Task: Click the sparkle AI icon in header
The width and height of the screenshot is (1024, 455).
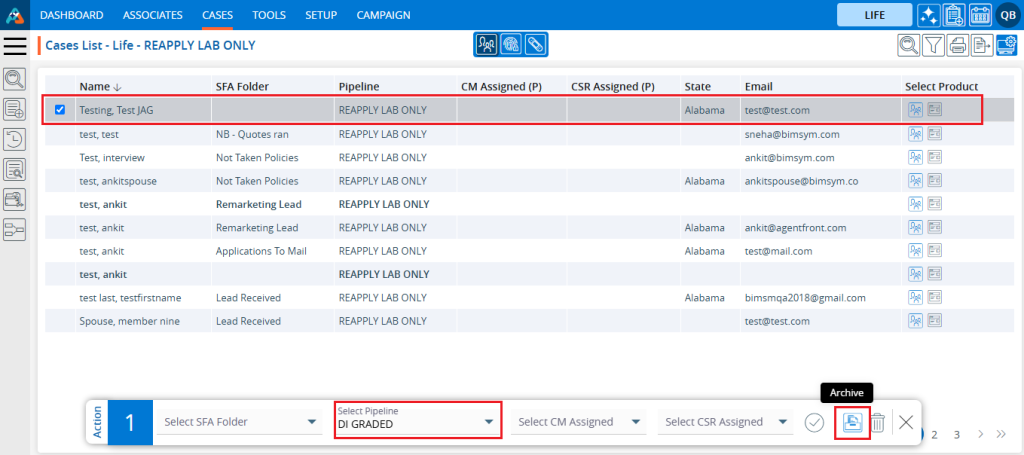Action: click(928, 15)
